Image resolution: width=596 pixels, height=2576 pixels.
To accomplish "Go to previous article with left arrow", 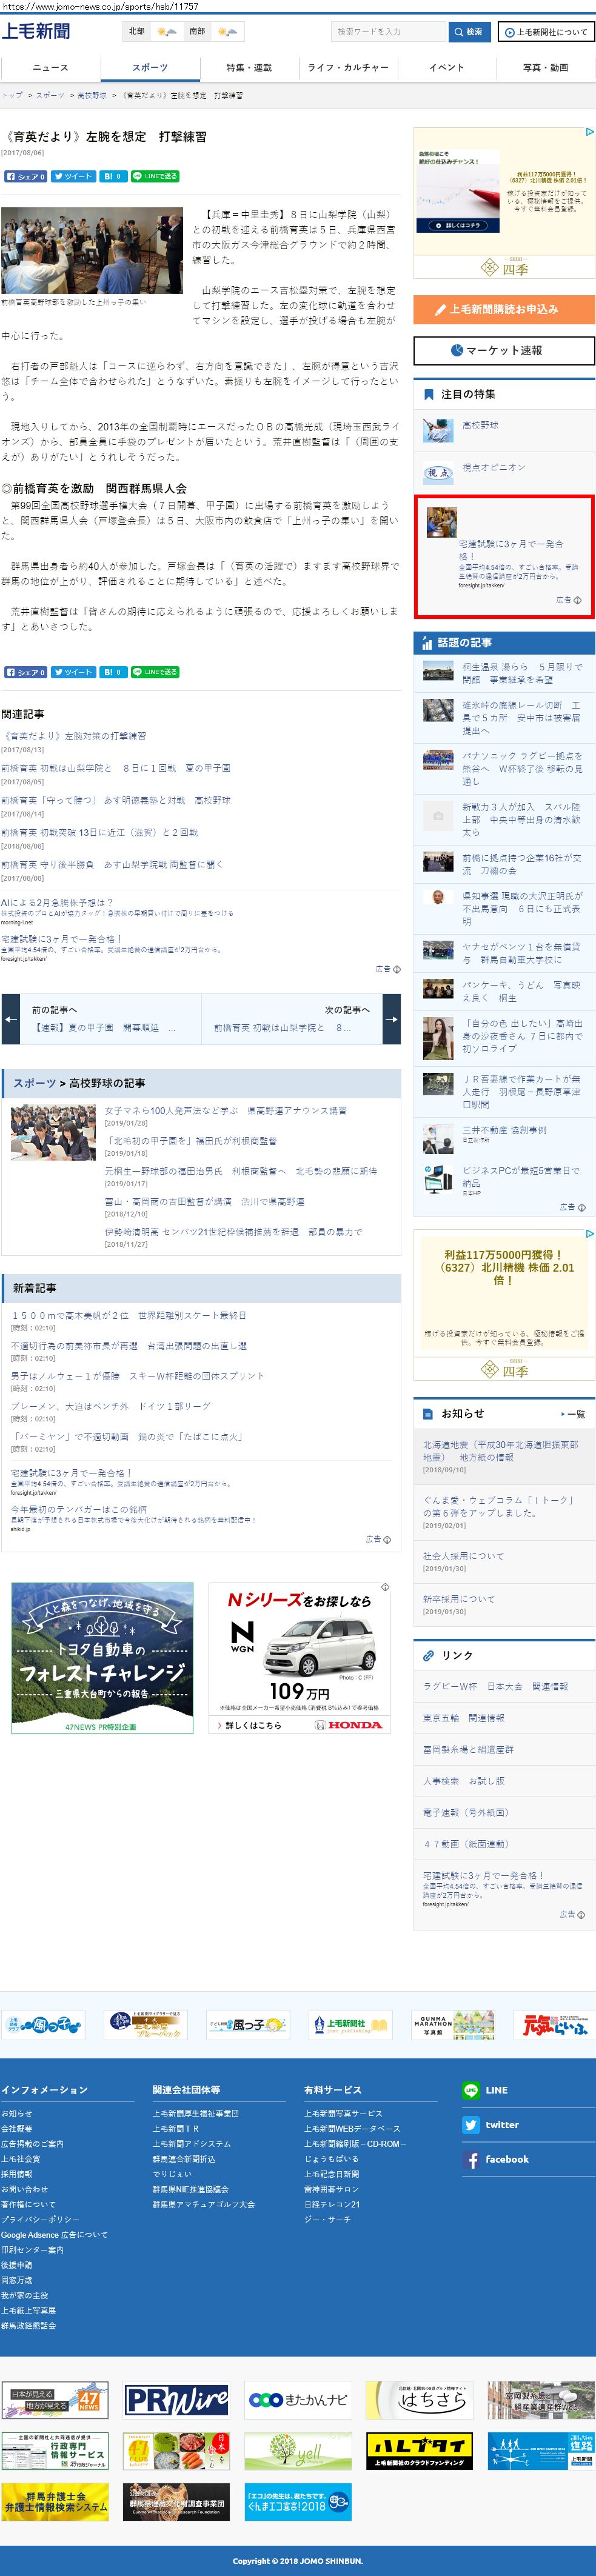I will (10, 1019).
